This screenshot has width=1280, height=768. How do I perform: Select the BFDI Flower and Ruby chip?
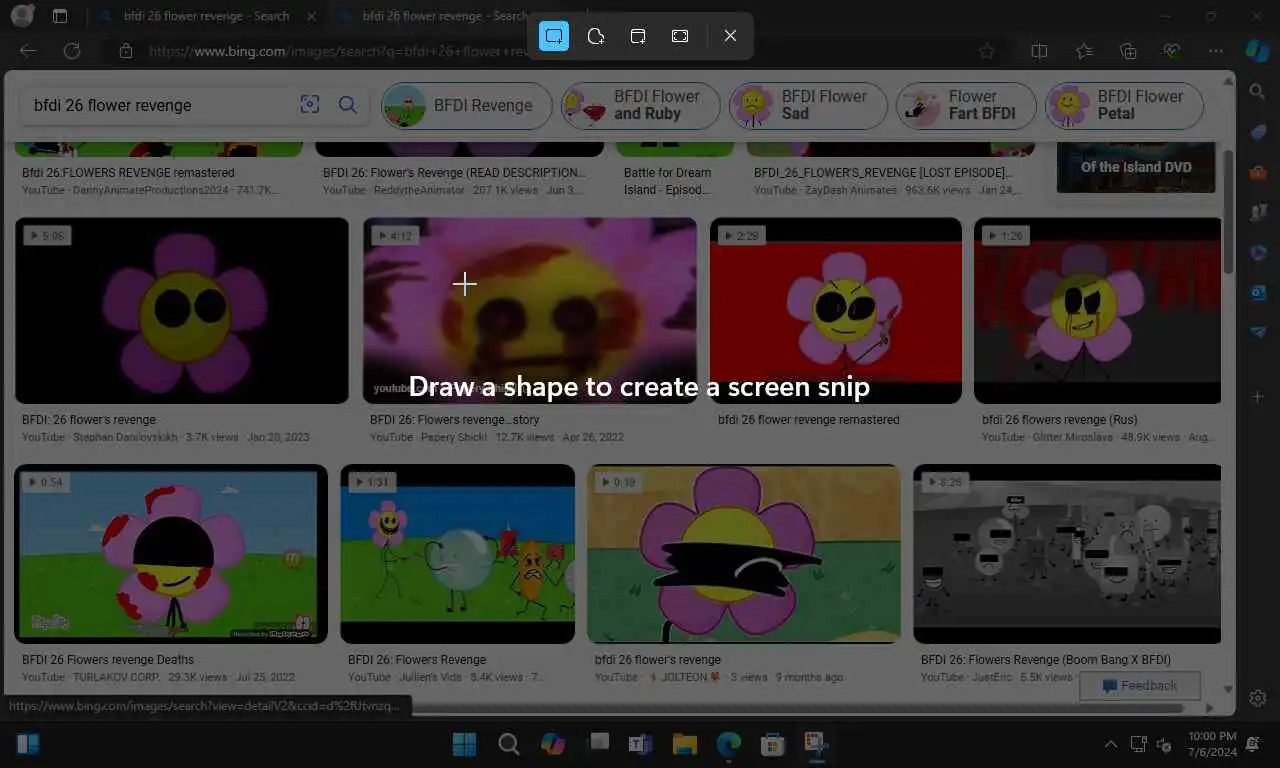tap(640, 105)
